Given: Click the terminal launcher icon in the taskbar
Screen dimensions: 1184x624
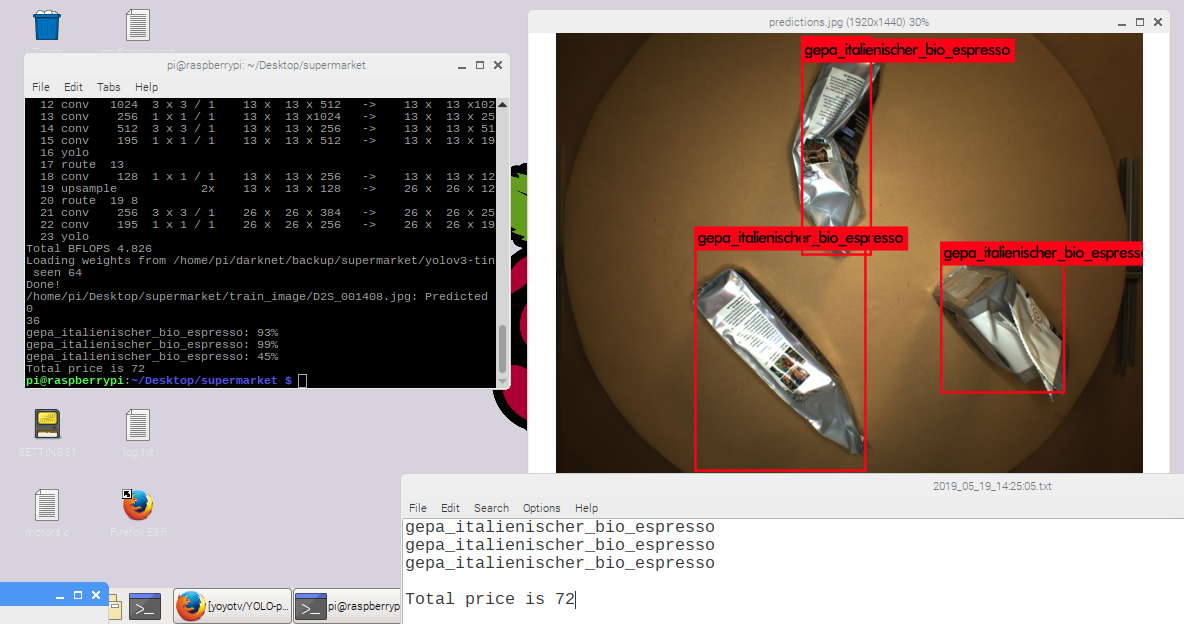Looking at the screenshot, I should coord(144,607).
